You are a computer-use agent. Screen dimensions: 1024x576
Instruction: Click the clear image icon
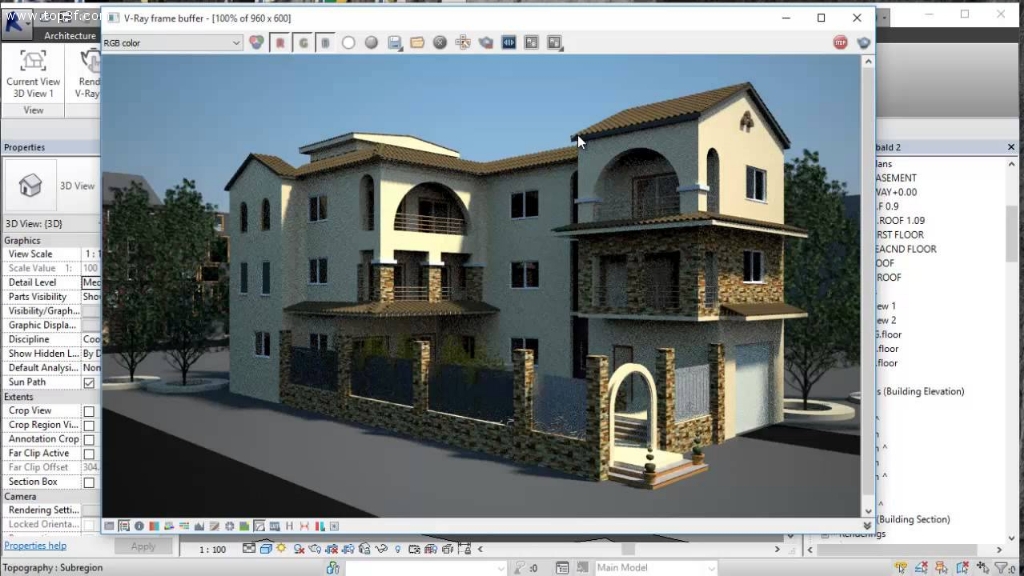(440, 43)
